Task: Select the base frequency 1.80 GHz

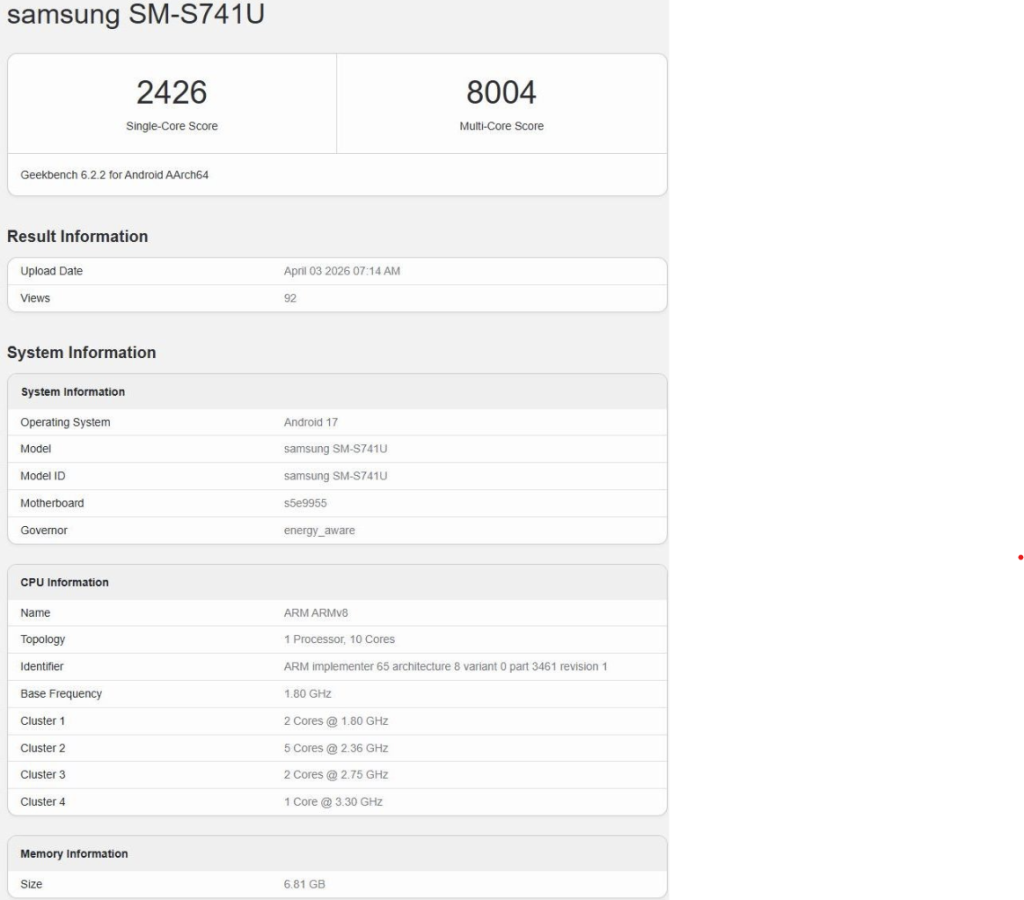Action: pos(307,694)
